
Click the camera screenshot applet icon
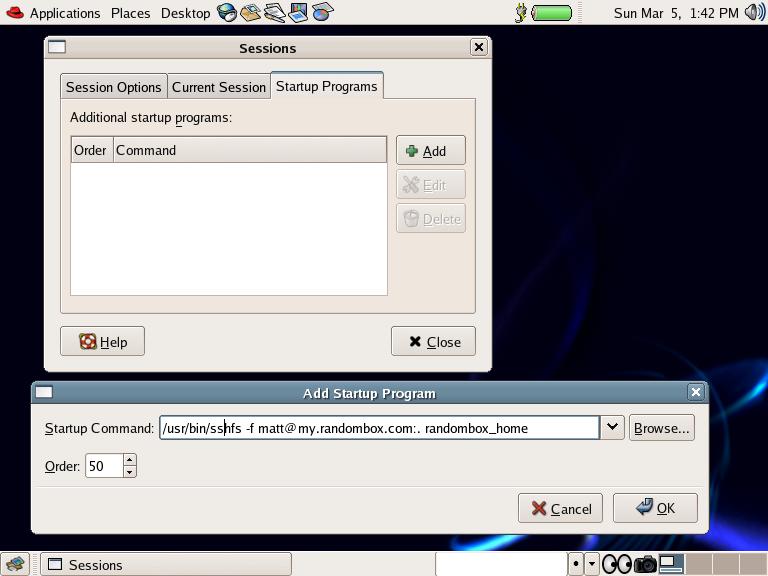[x=645, y=565]
